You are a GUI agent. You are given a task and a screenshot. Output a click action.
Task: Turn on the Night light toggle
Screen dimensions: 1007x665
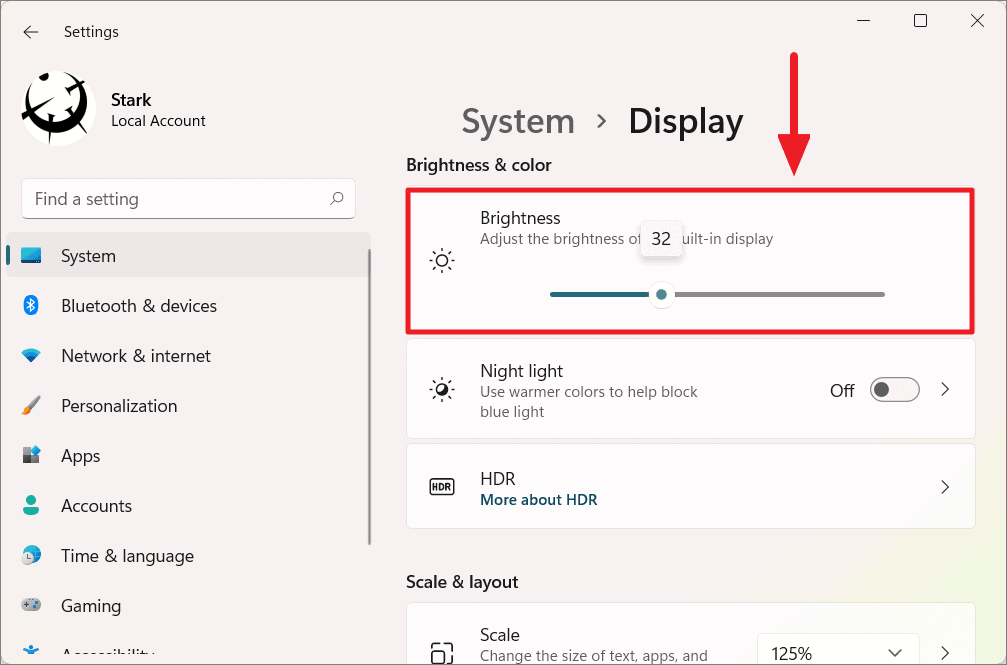(x=894, y=389)
